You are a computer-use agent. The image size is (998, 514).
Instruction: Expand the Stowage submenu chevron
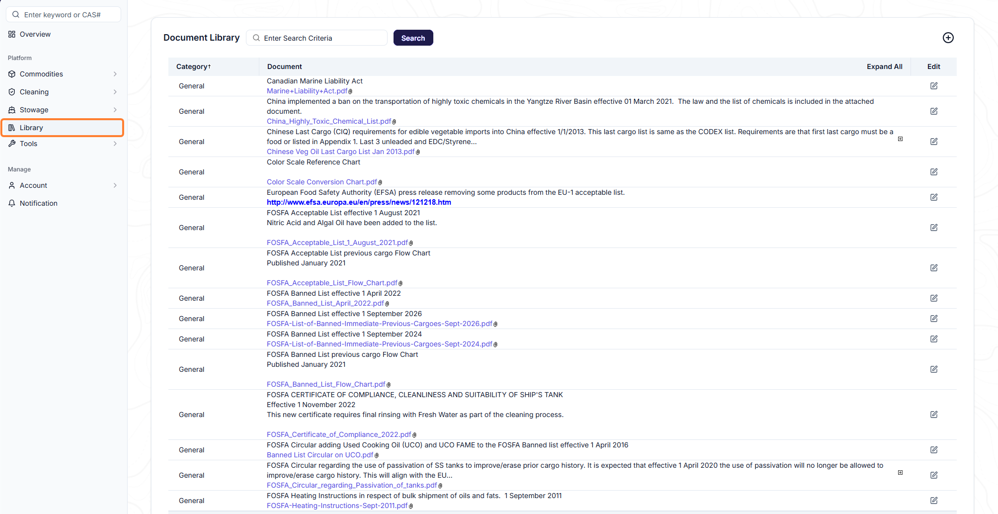[x=115, y=110]
